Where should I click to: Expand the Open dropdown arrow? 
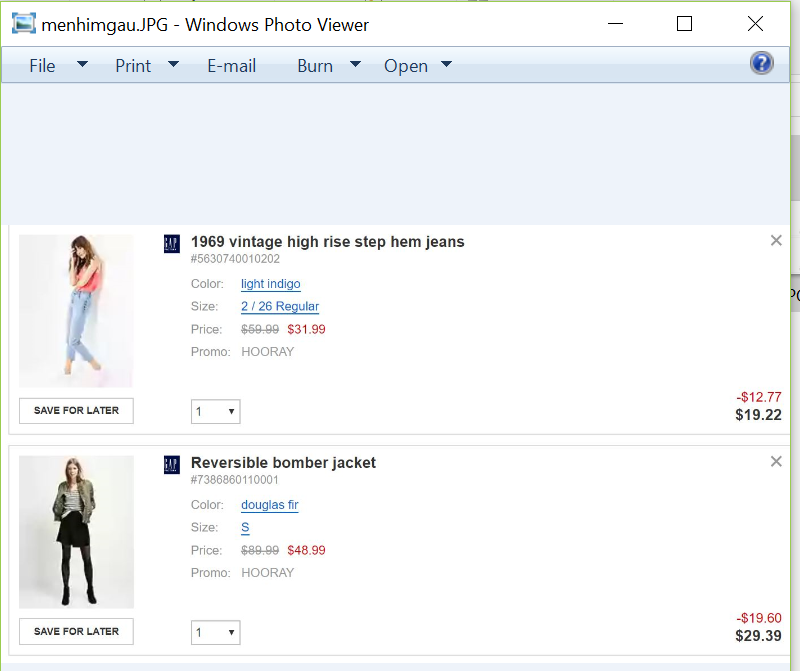tap(446, 64)
